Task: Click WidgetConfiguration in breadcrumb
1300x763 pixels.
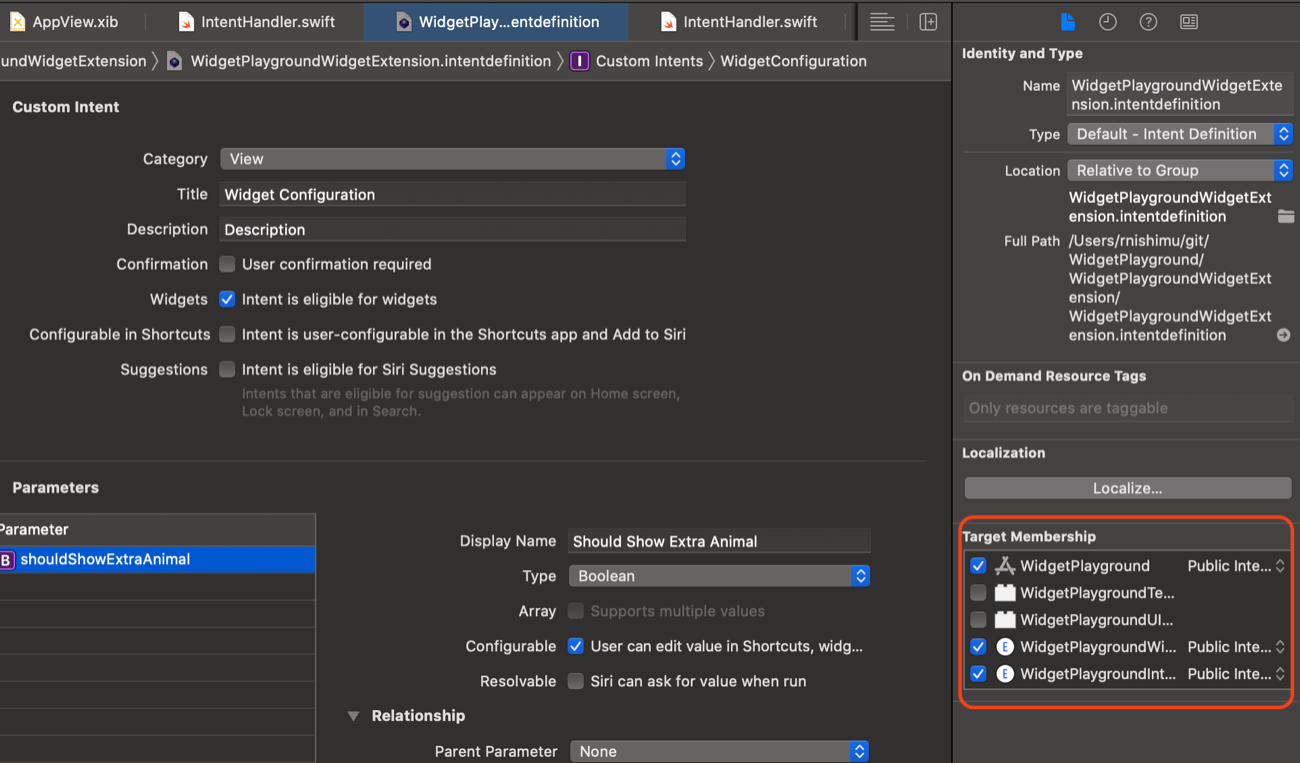Action: [793, 61]
